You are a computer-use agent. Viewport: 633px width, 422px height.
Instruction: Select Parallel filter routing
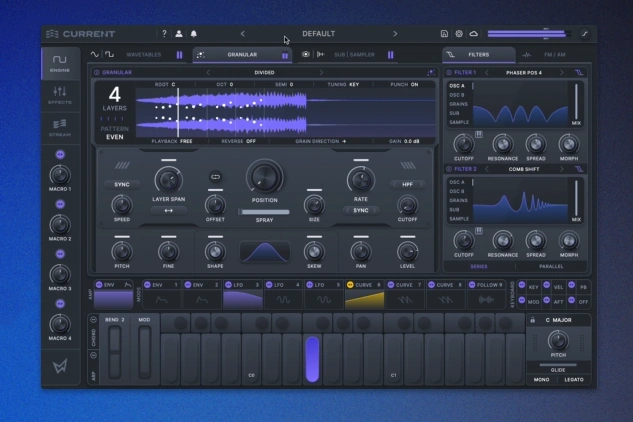549,267
